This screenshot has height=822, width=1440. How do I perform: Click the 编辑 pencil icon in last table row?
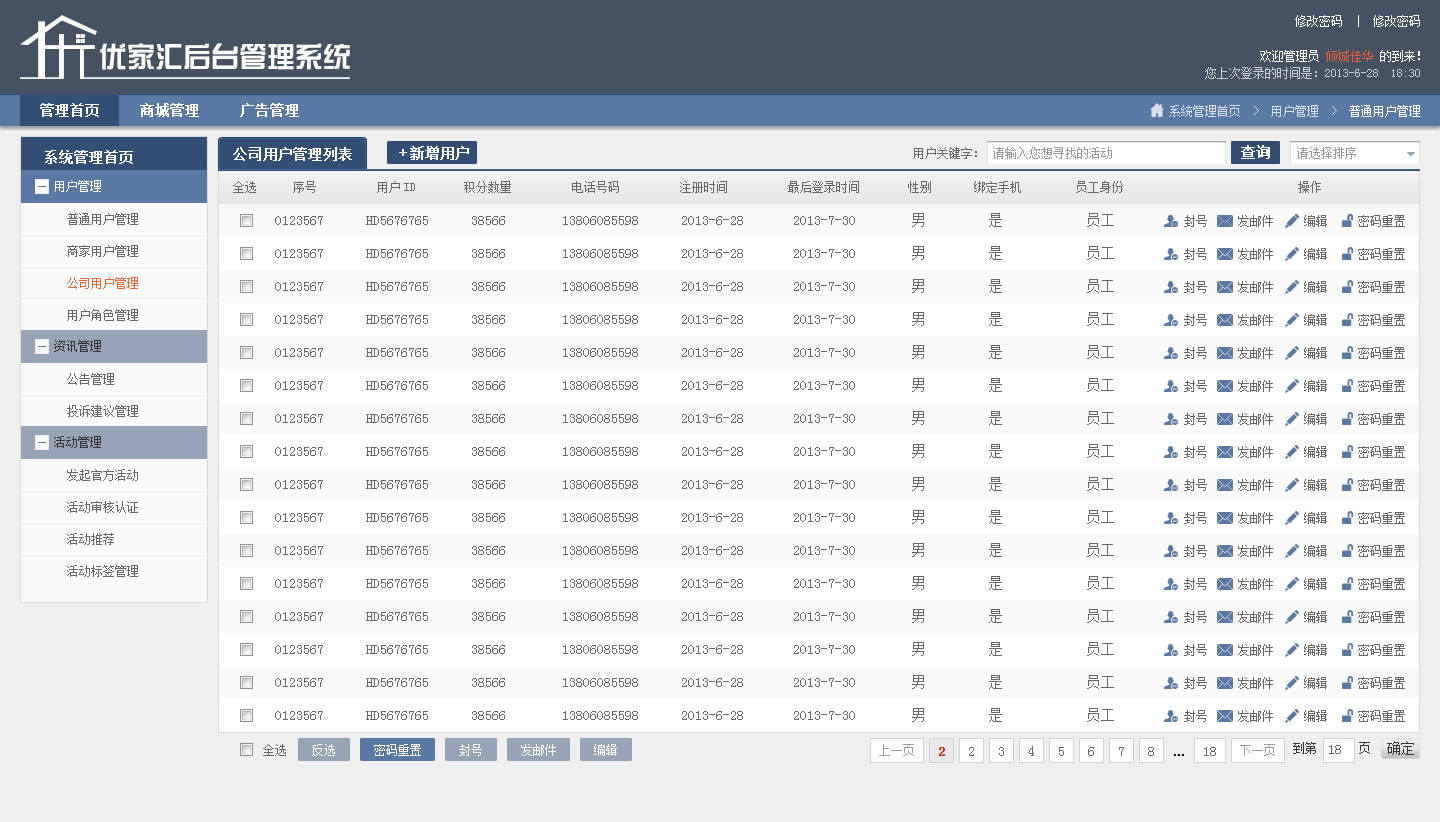point(1292,716)
